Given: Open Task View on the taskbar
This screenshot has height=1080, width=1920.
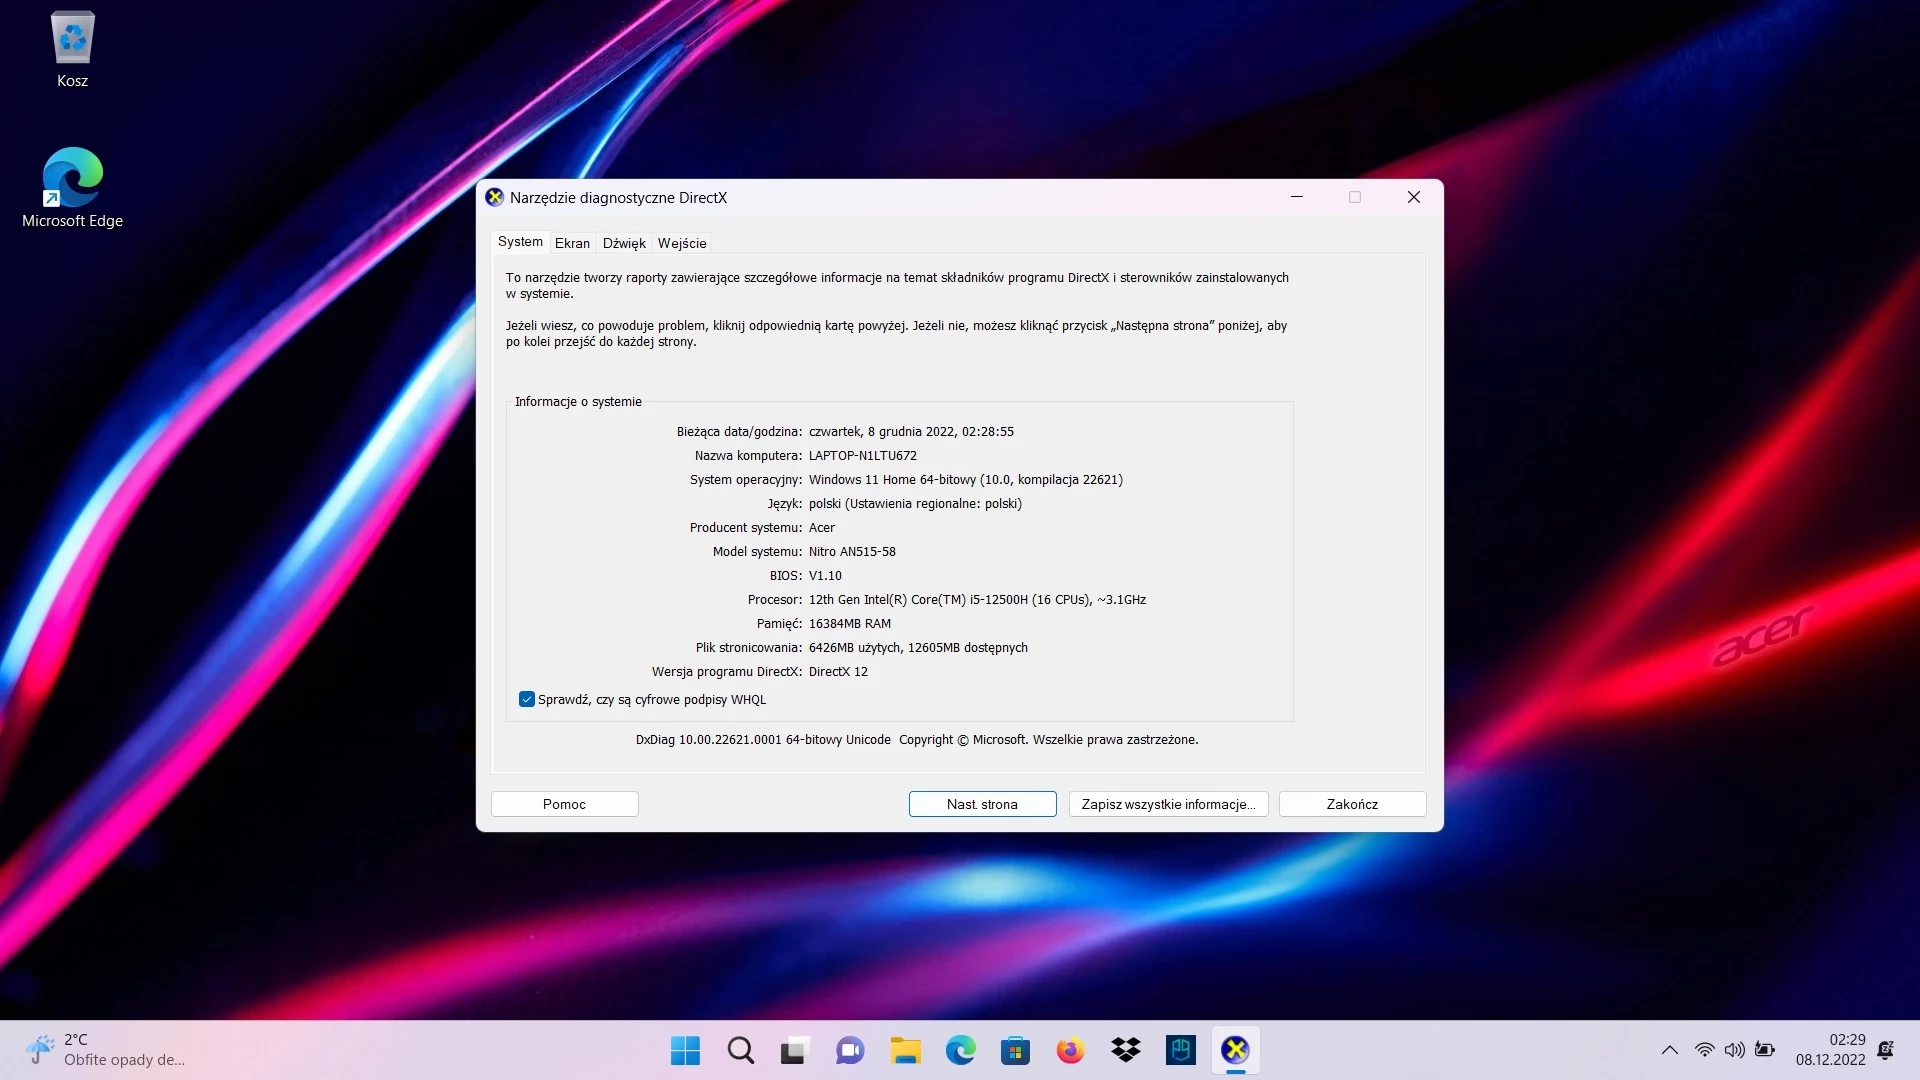Looking at the screenshot, I should (794, 1050).
